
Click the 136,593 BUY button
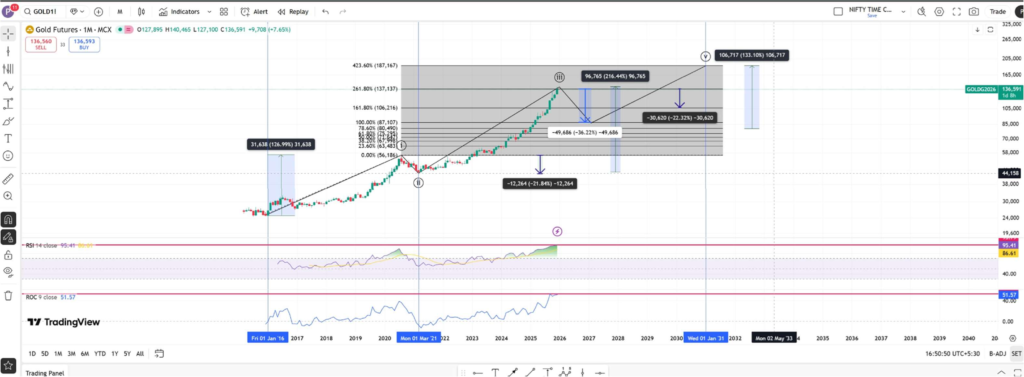(x=83, y=44)
